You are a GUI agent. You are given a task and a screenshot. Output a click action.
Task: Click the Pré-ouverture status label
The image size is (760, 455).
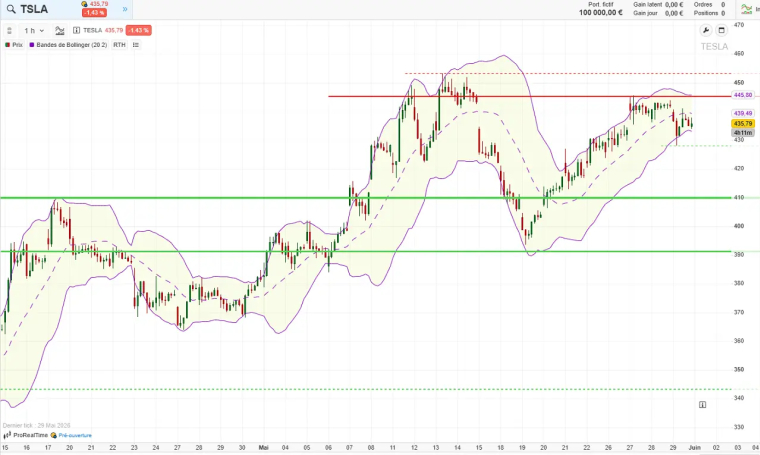tap(75, 435)
